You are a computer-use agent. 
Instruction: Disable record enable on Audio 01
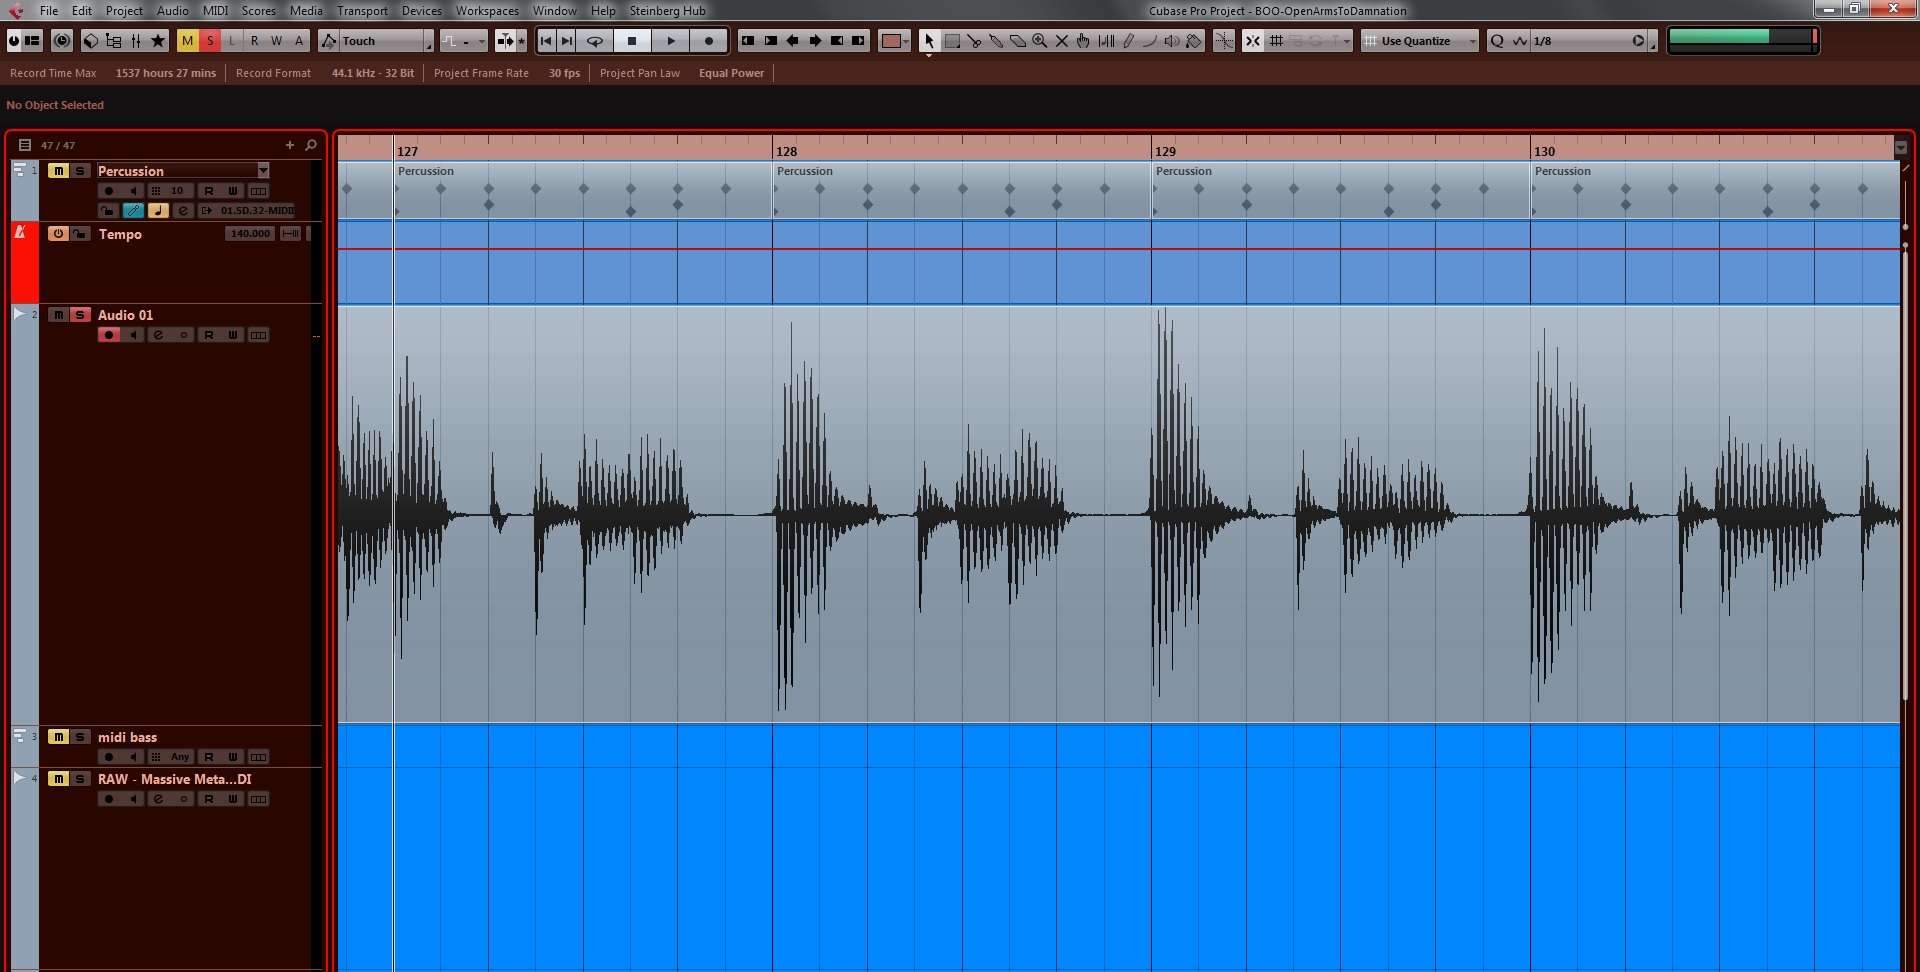click(109, 335)
